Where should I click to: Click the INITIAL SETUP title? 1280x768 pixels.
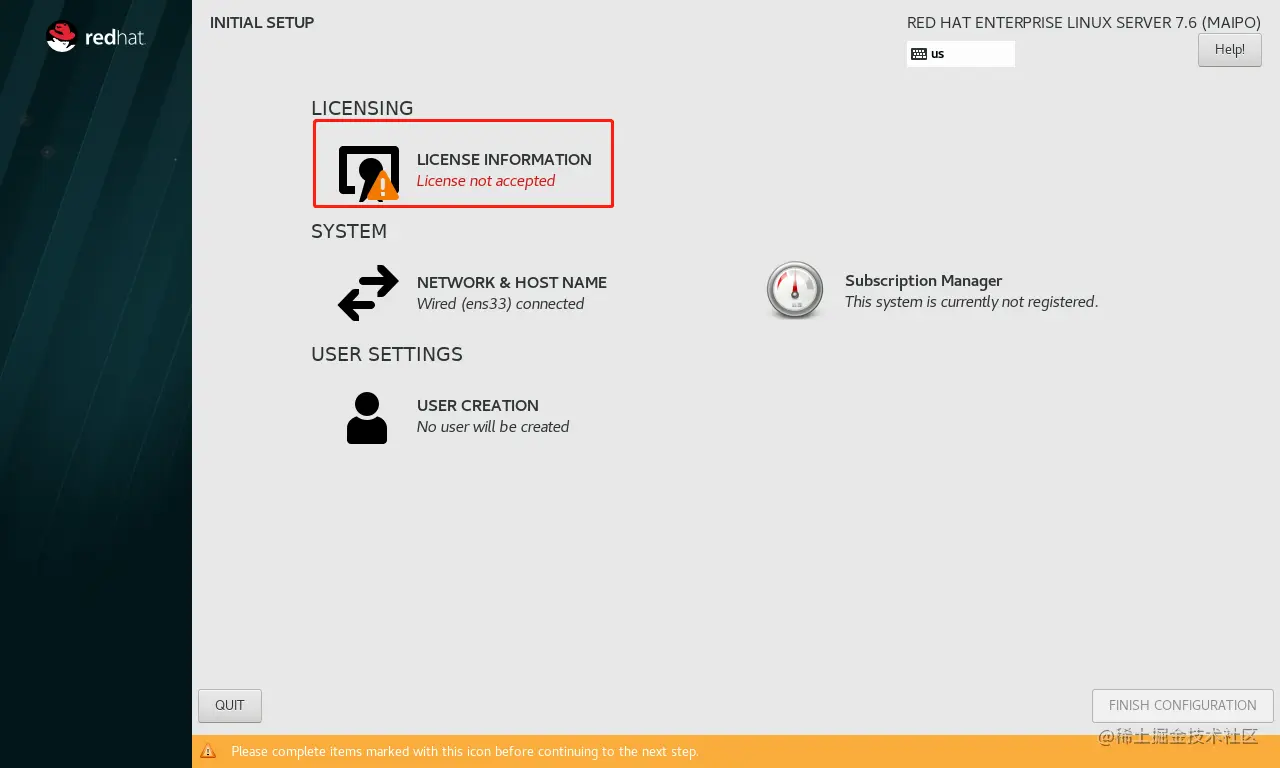[262, 22]
